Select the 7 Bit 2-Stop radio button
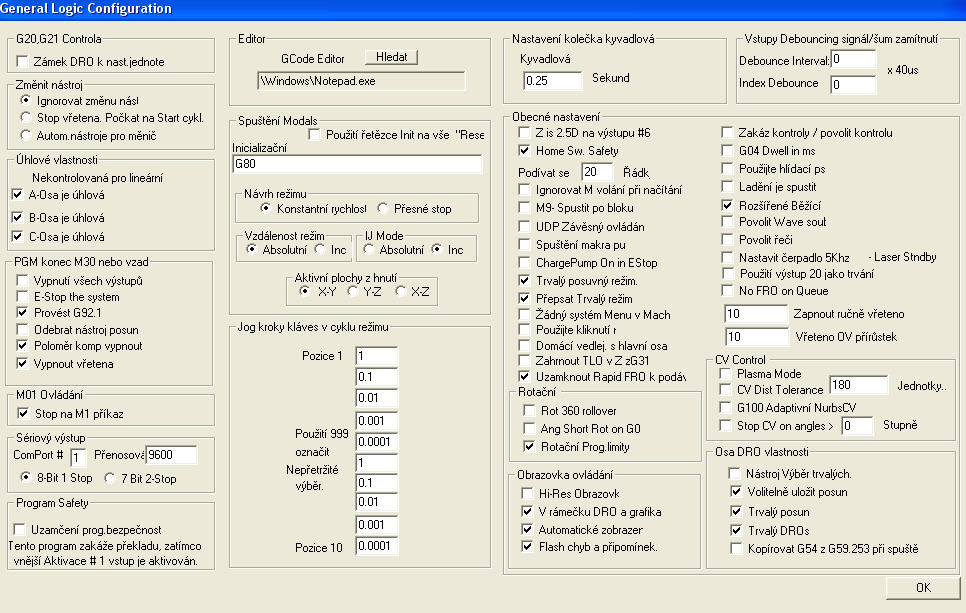The width and height of the screenshot is (966, 613). click(112, 478)
